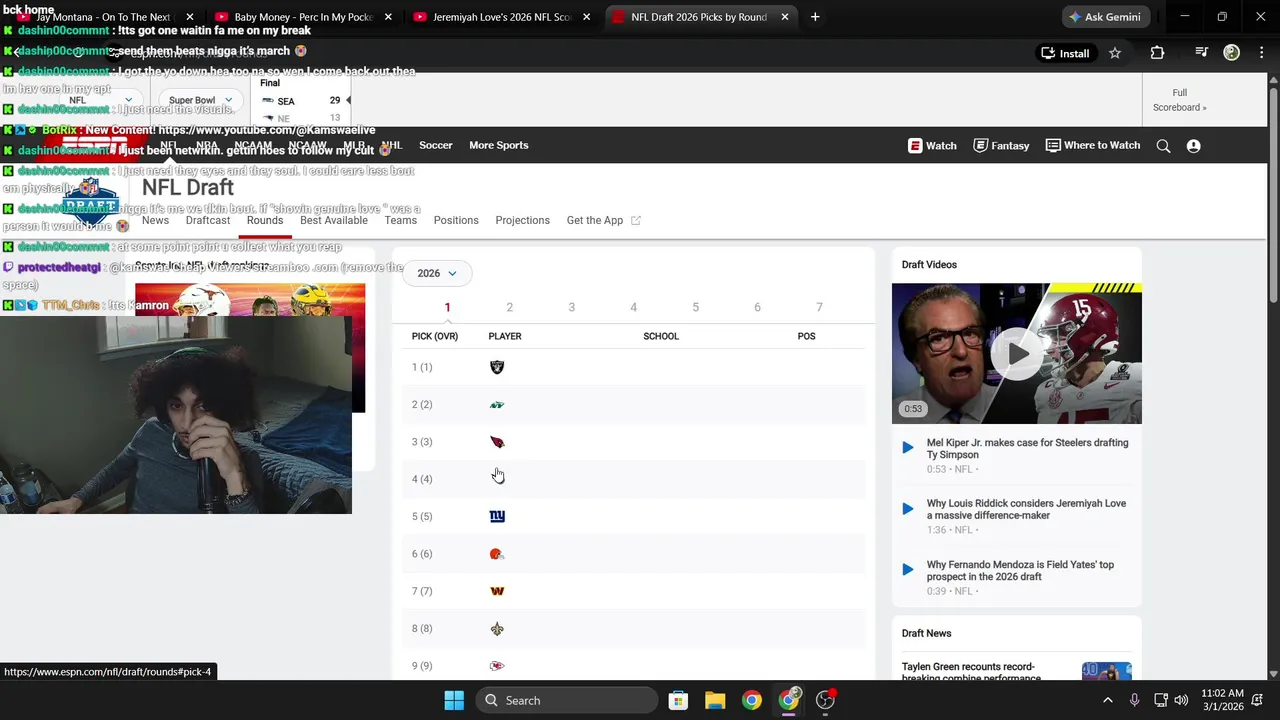Image resolution: width=1280 pixels, height=720 pixels.
Task: Play the Louis Riddick video clip icon
Action: [908, 509]
